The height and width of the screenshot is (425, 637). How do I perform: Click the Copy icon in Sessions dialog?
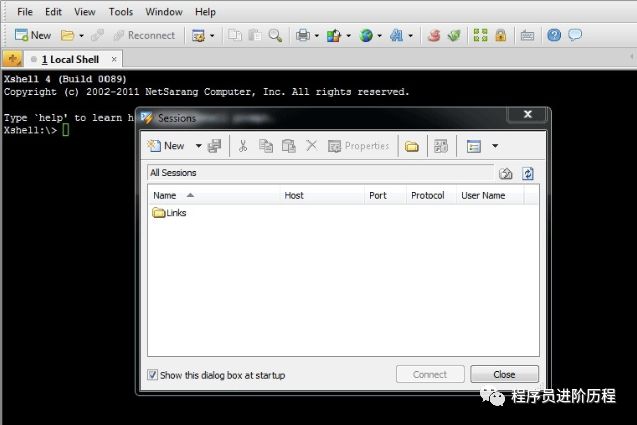coord(266,145)
